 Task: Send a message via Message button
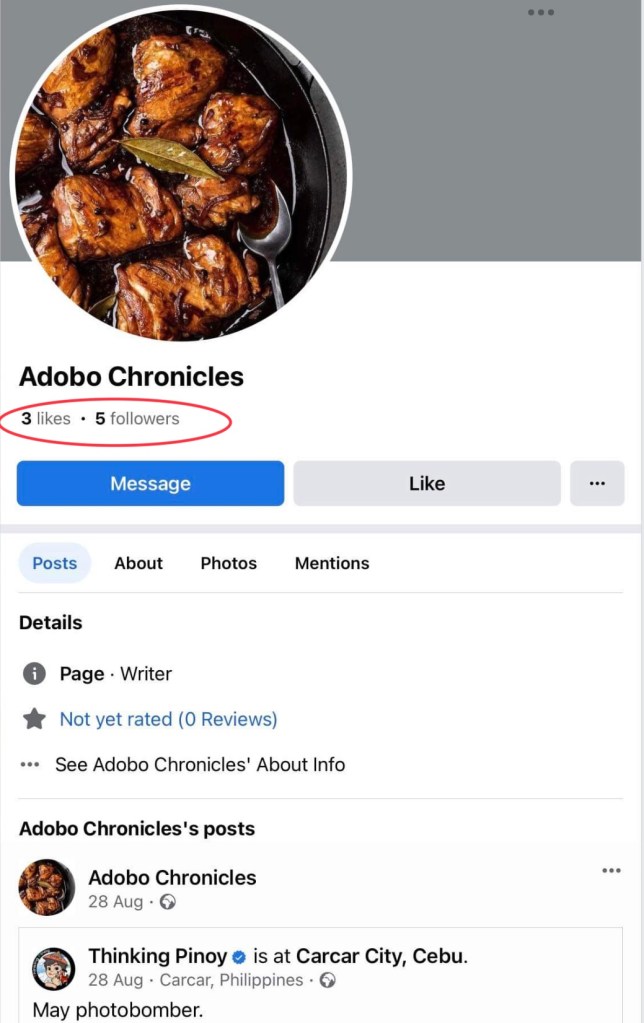click(150, 483)
